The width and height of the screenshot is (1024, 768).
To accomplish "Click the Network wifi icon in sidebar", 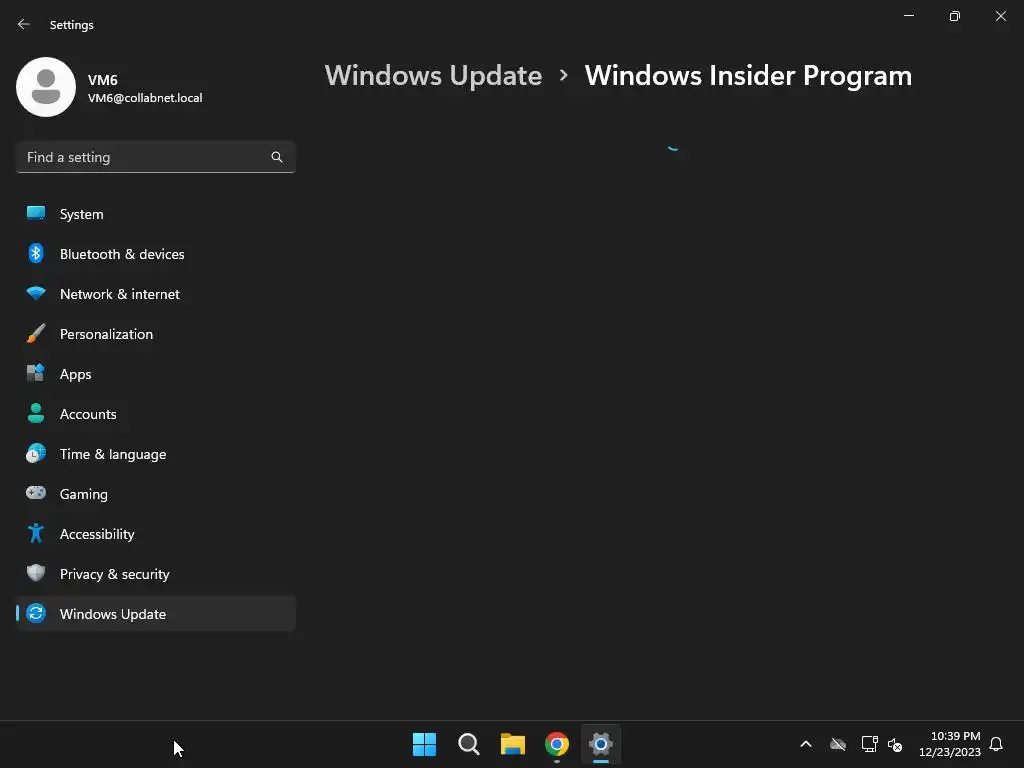I will pos(36,293).
